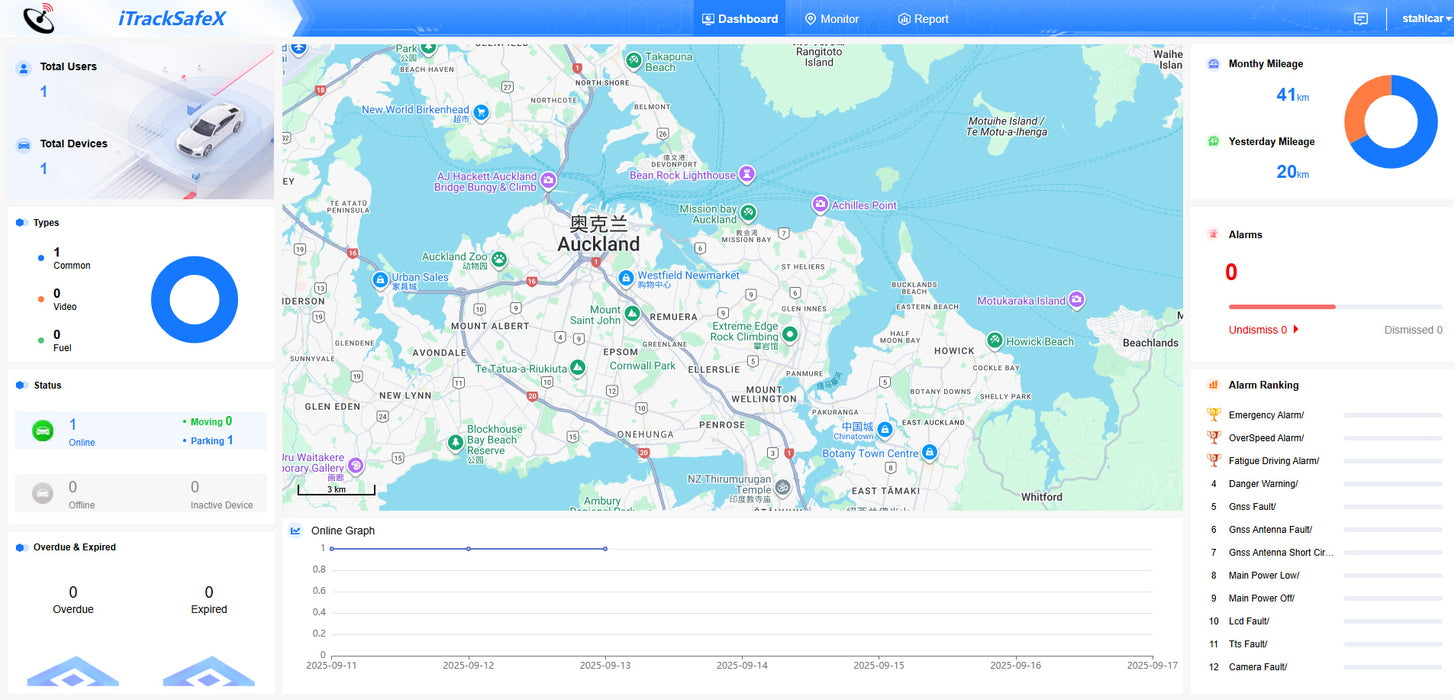The width and height of the screenshot is (1454, 700).
Task: Click the green Online car icon
Action: (x=43, y=430)
